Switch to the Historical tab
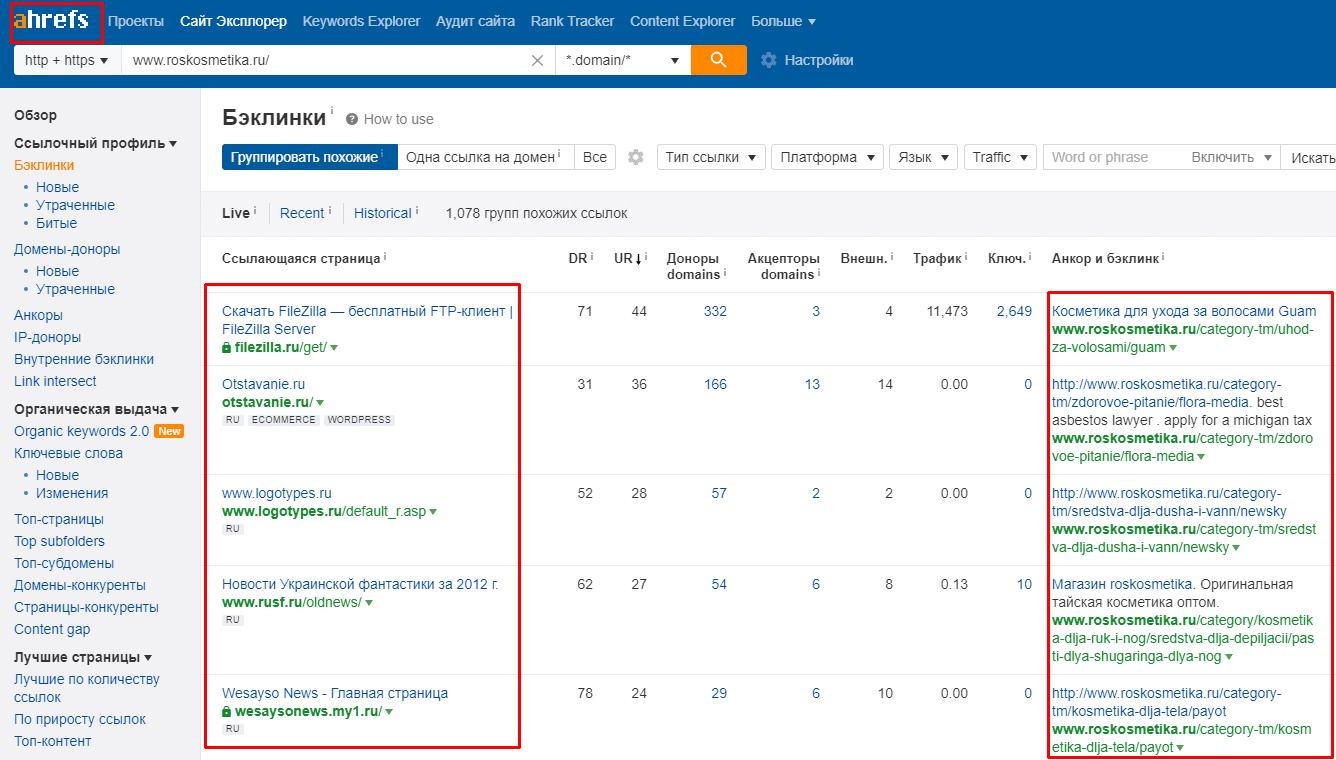The image size is (1336, 760). click(383, 213)
